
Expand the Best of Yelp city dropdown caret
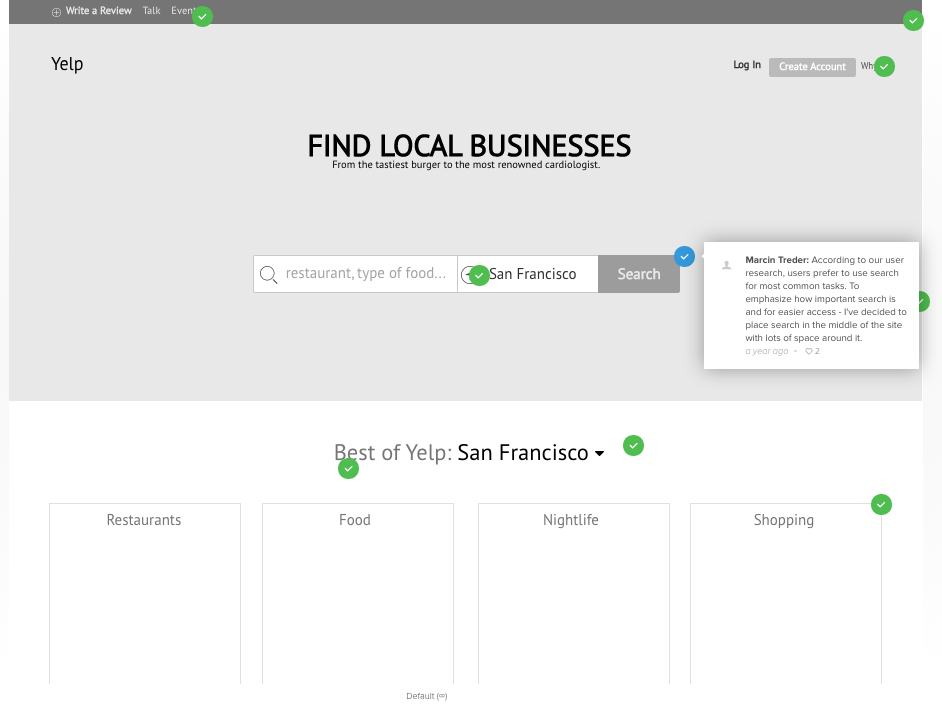pyautogui.click(x=600, y=454)
